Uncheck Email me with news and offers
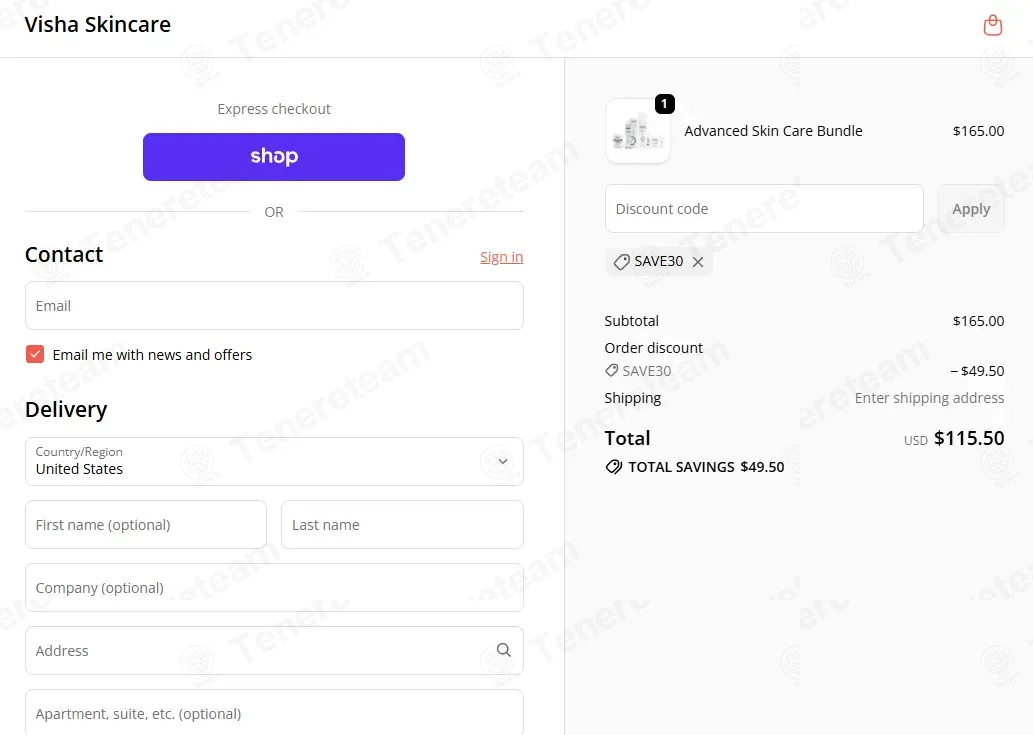1033x735 pixels. 35,354
